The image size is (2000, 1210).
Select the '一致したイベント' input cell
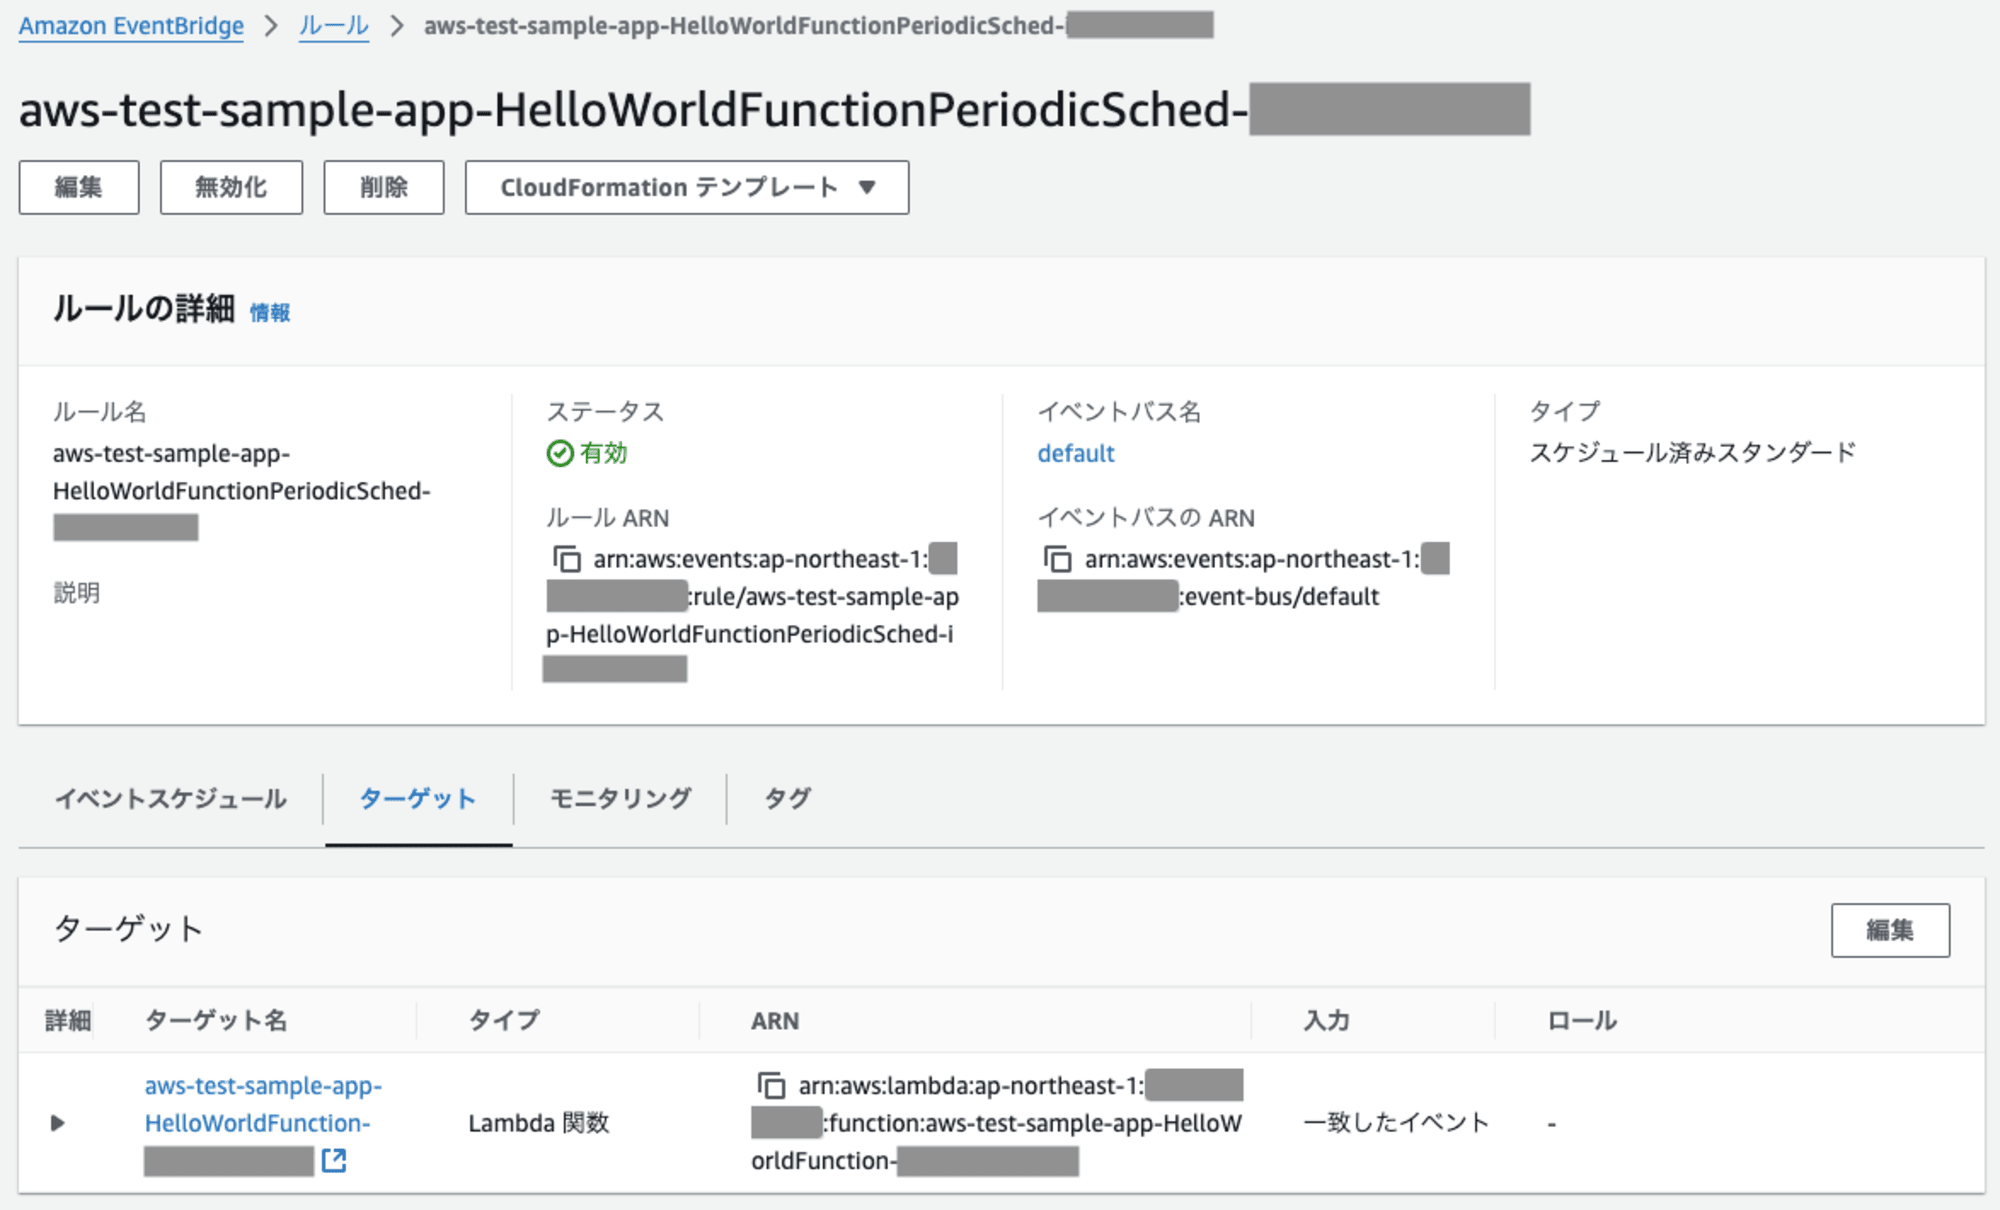tap(1397, 1122)
